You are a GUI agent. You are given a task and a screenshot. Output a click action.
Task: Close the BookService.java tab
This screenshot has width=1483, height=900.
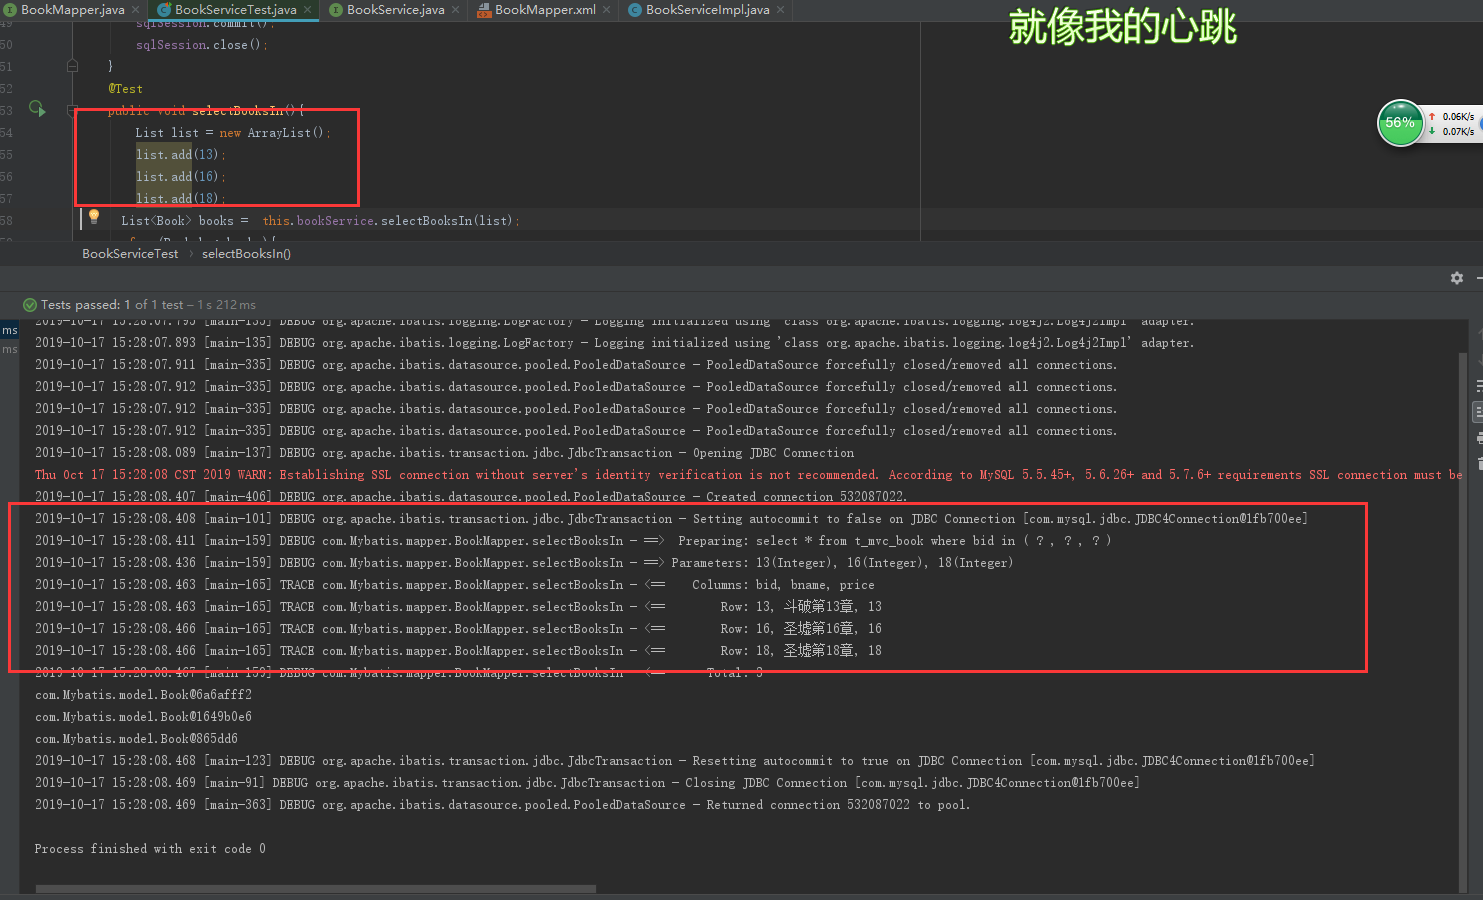[x=456, y=10]
